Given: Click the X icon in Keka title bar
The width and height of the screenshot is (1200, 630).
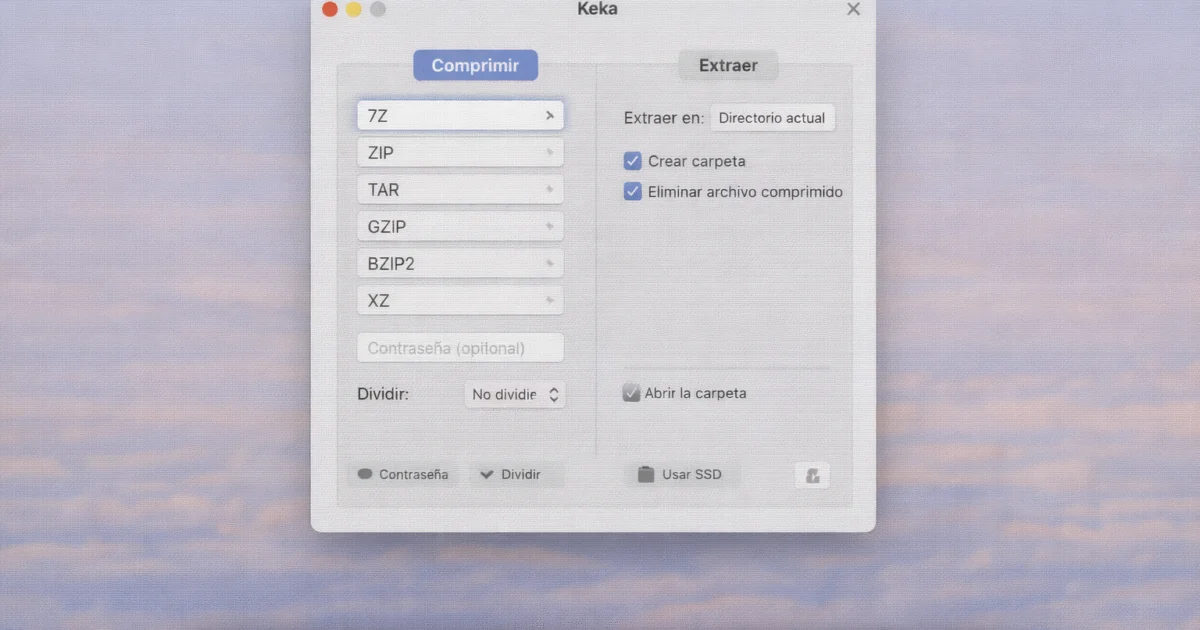Looking at the screenshot, I should tap(853, 9).
